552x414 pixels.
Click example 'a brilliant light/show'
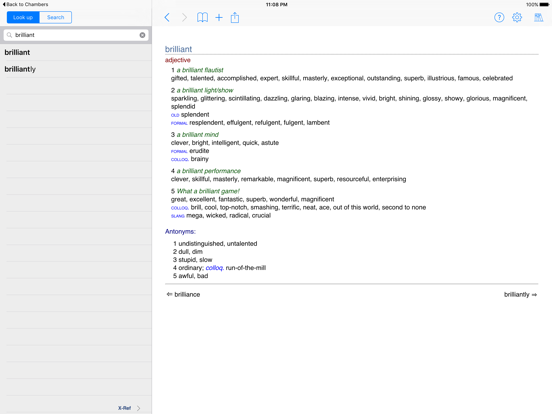205,90
